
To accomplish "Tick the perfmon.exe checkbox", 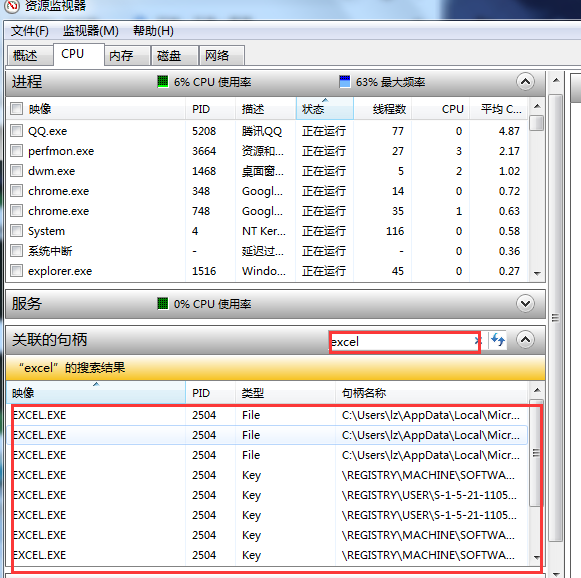I will [16, 150].
